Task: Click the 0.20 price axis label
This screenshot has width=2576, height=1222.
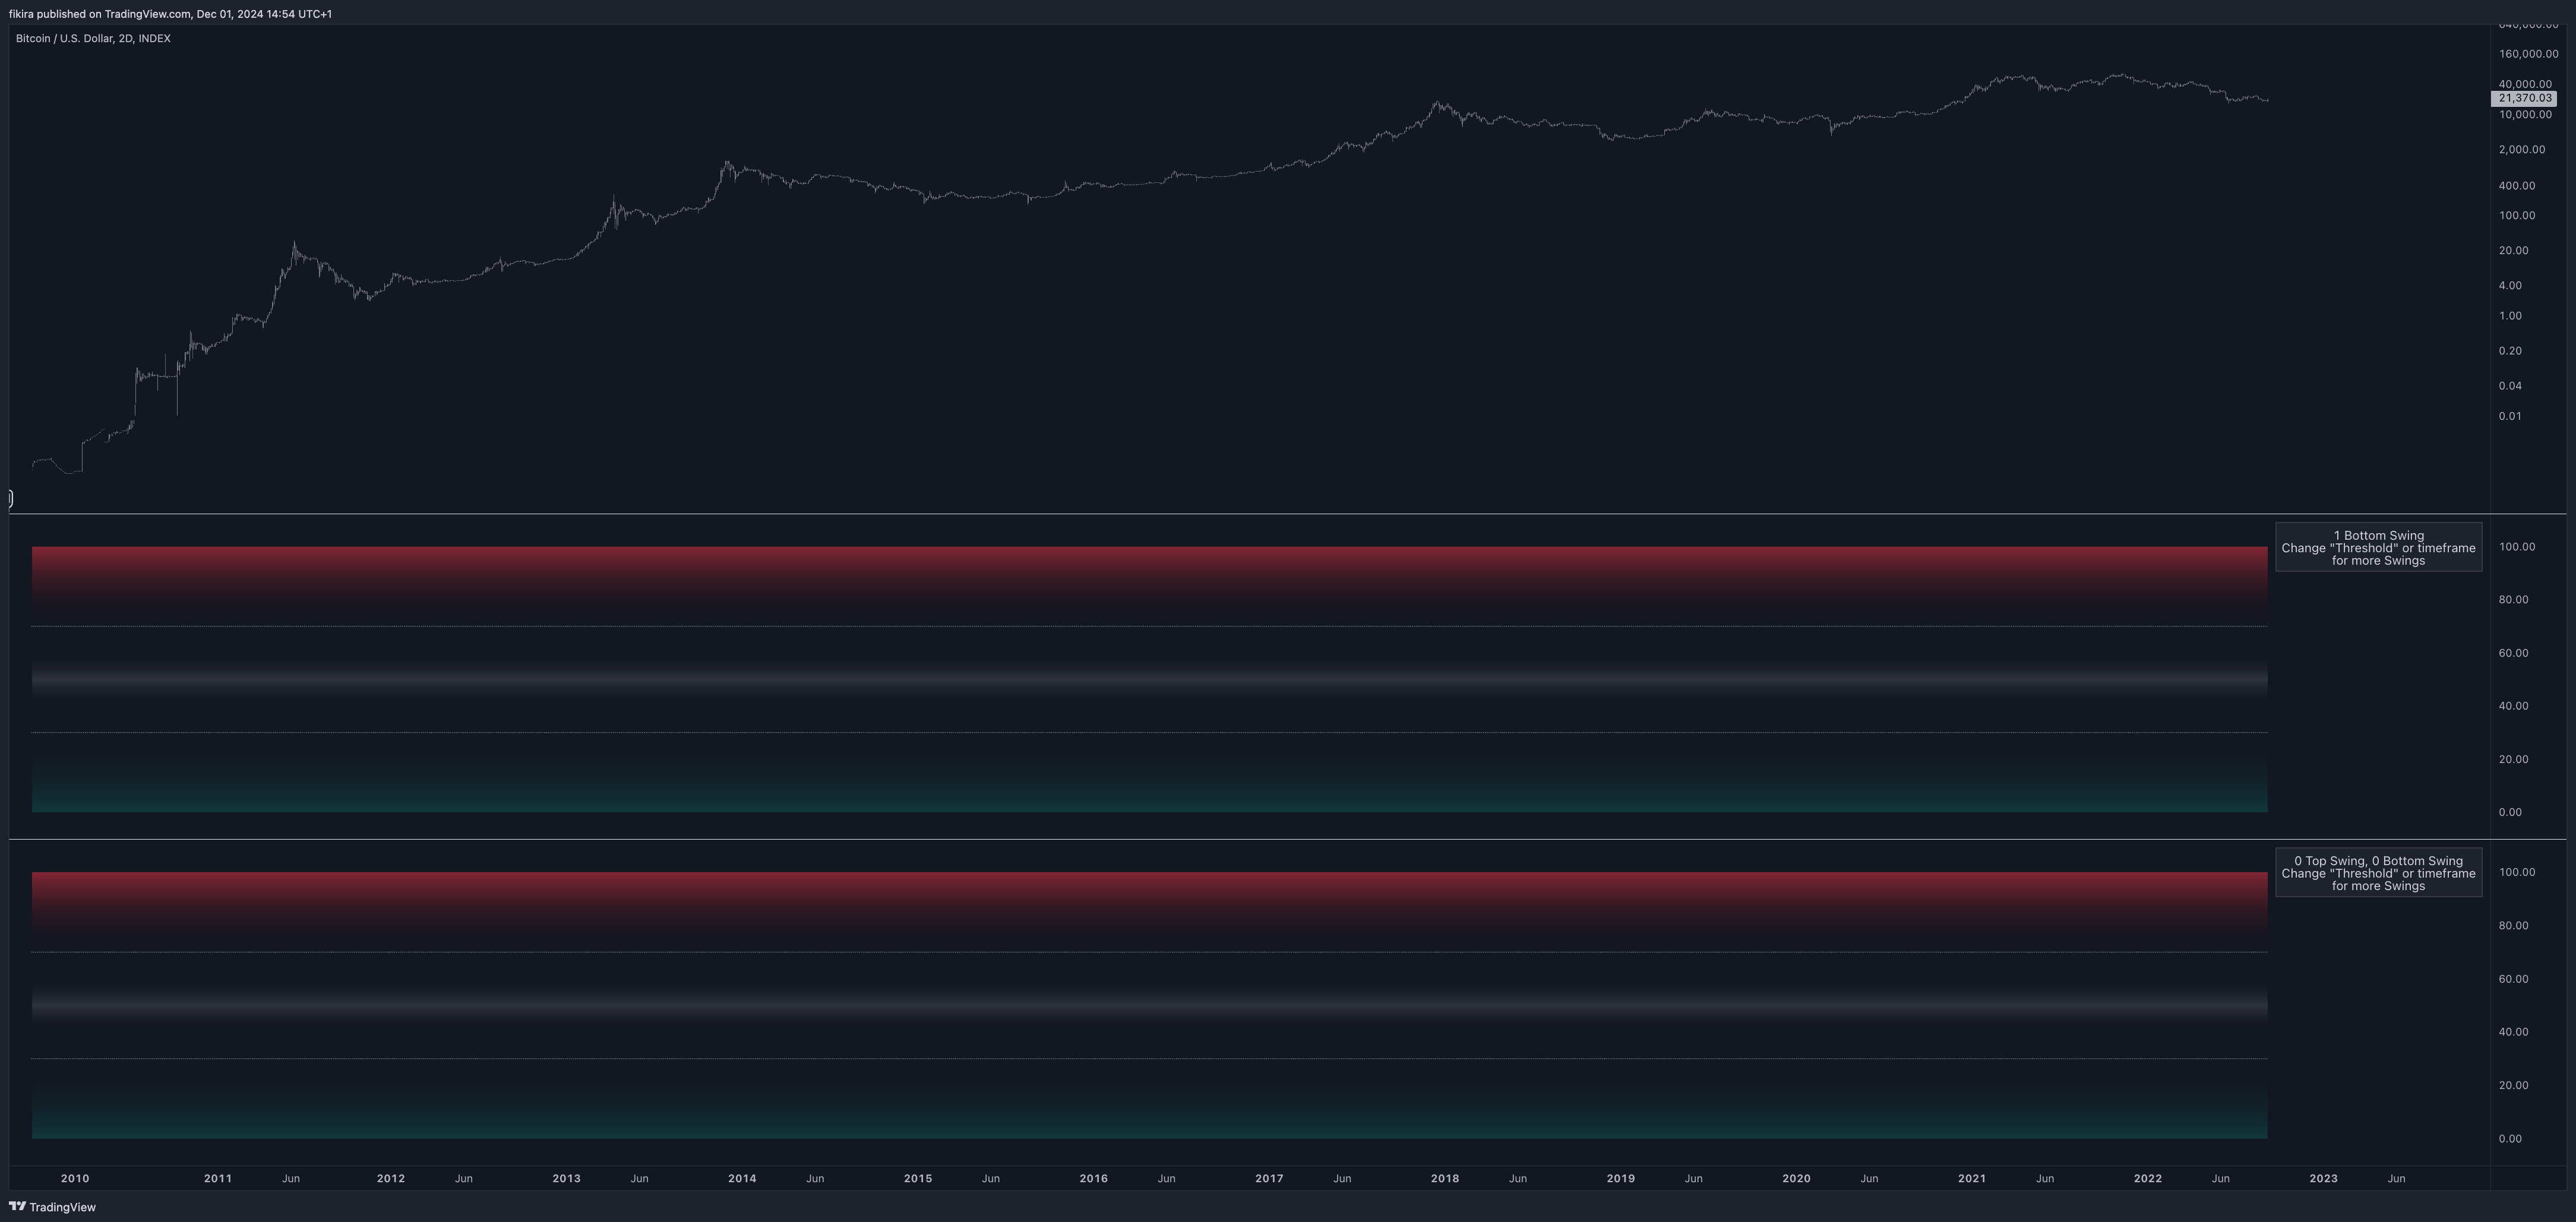Action: click(2510, 351)
